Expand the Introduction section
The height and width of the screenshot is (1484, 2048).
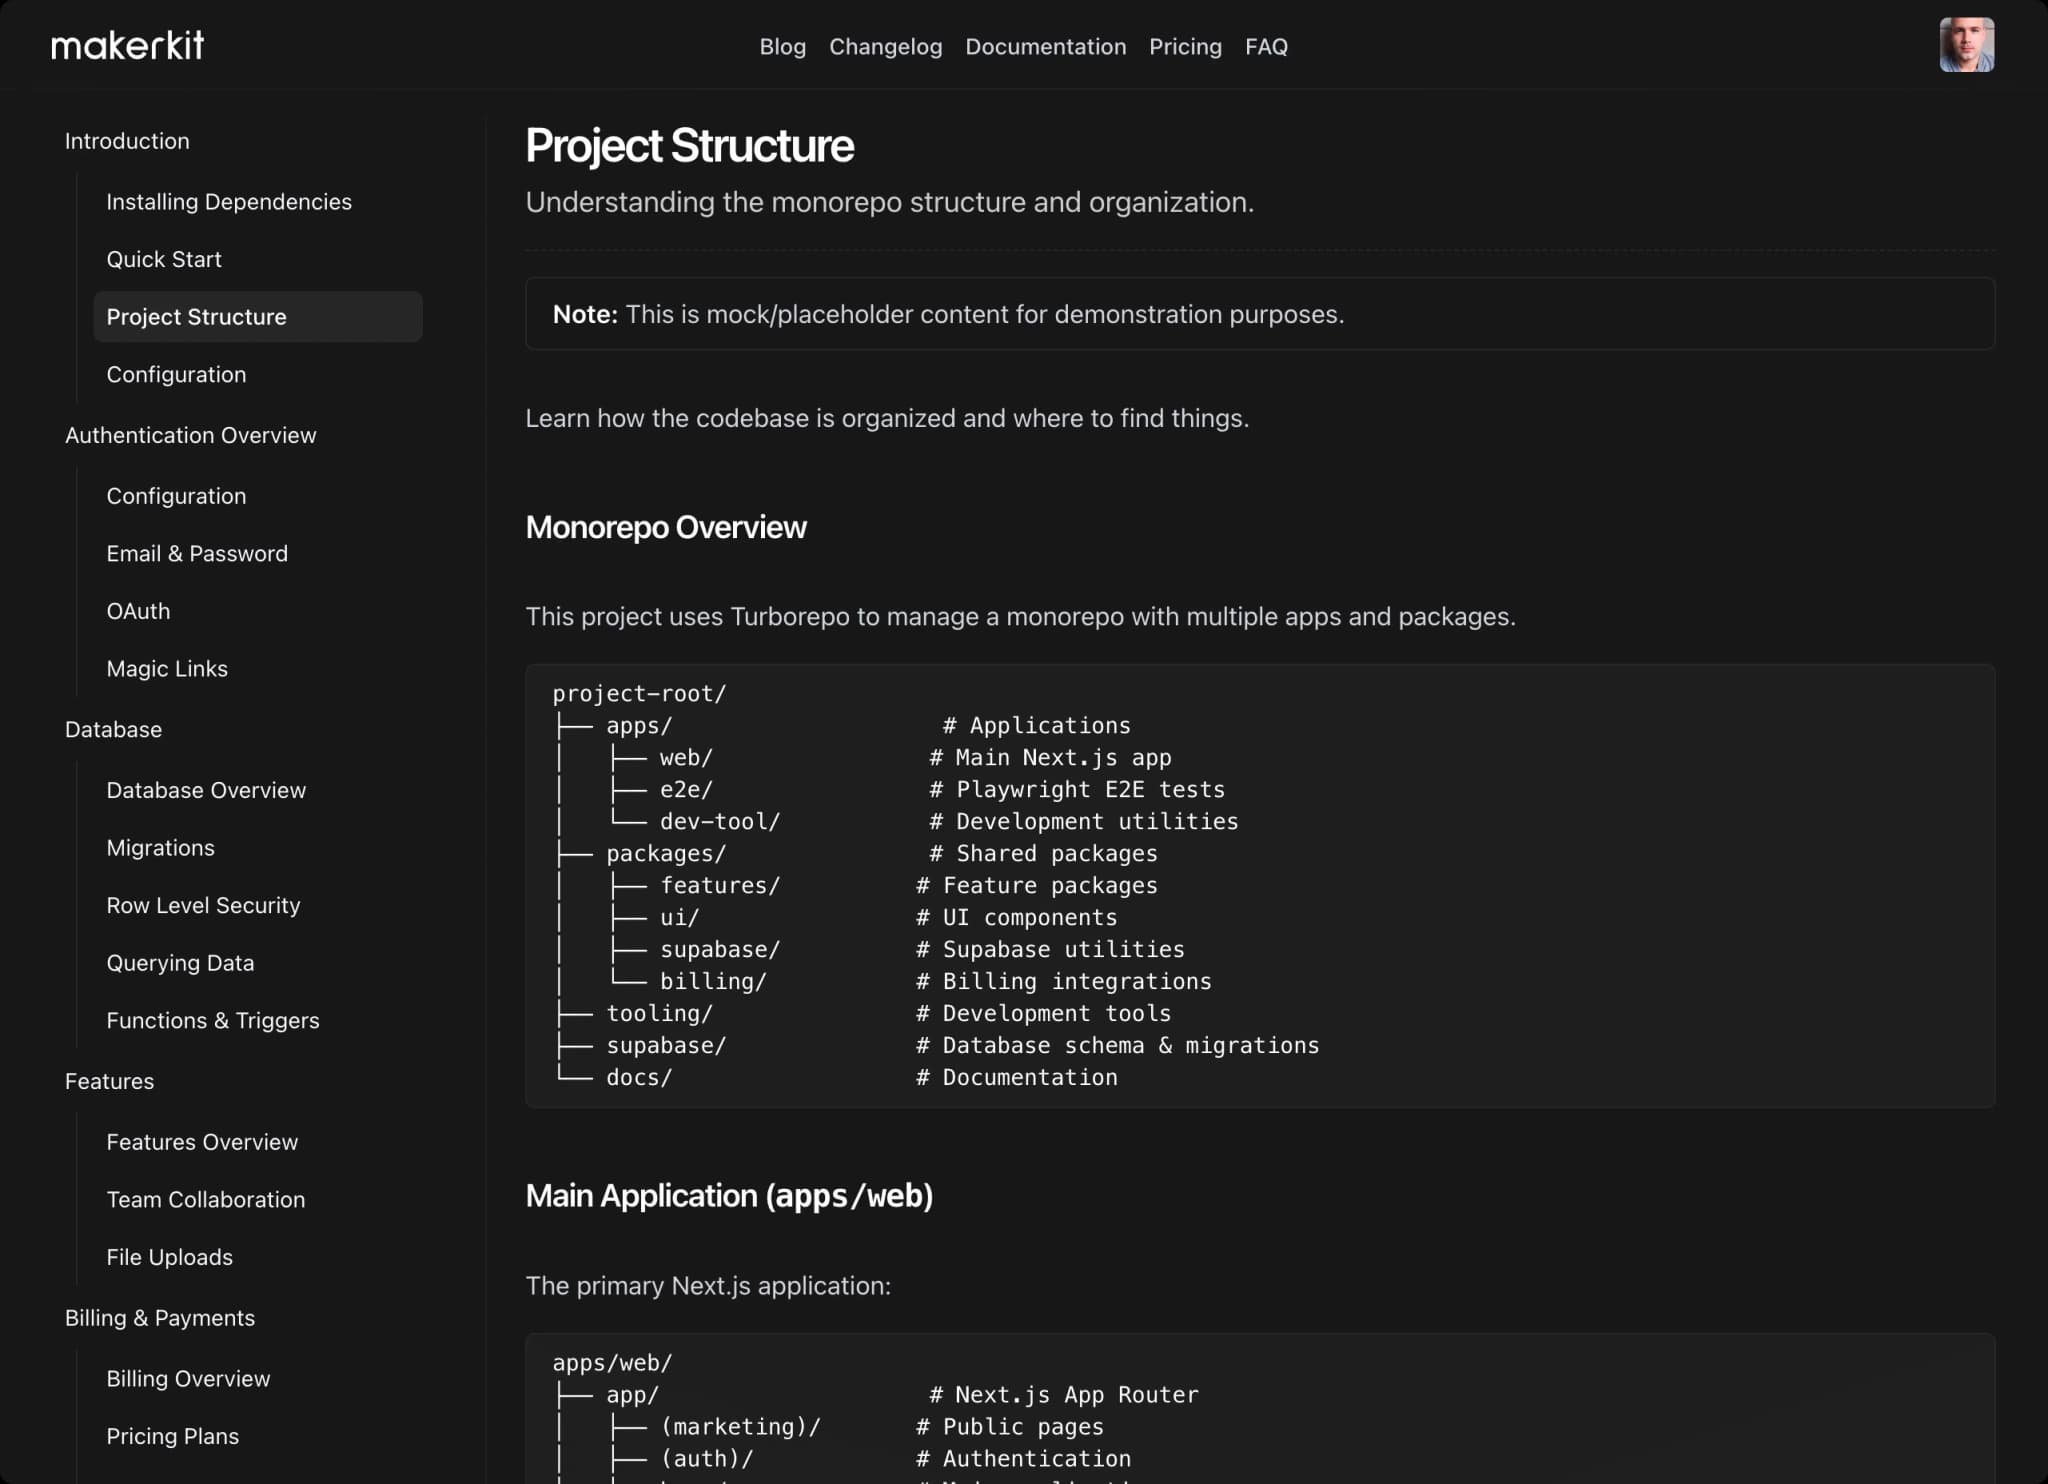click(127, 140)
